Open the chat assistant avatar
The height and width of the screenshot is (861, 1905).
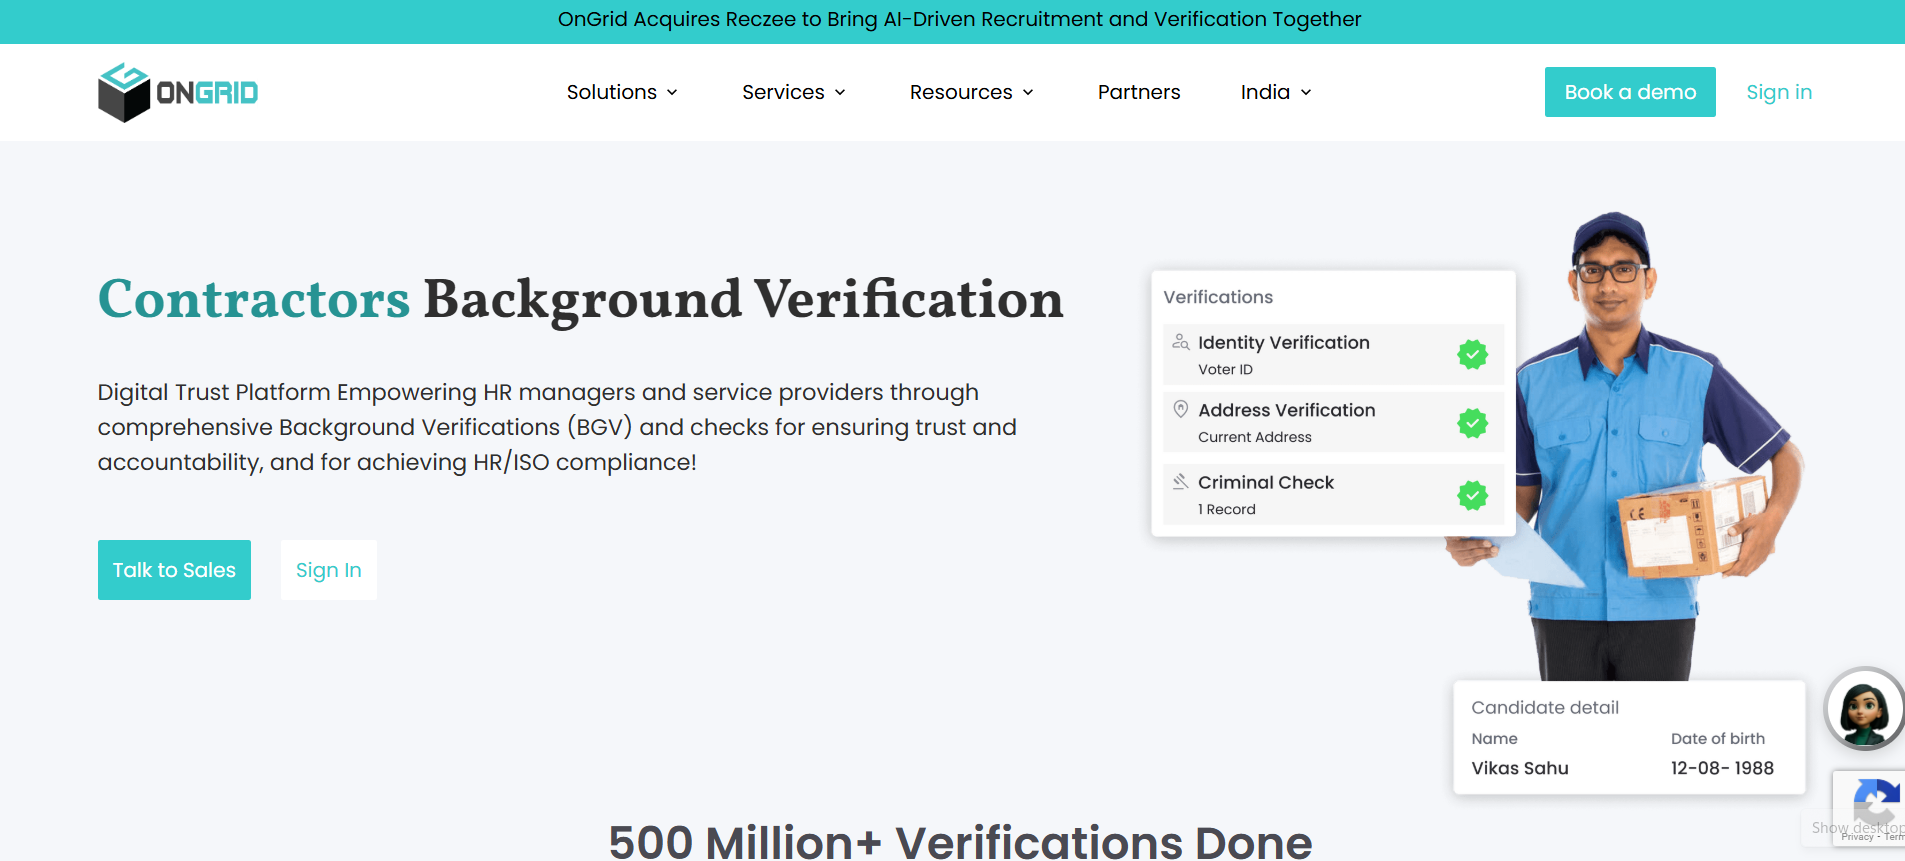click(x=1864, y=709)
